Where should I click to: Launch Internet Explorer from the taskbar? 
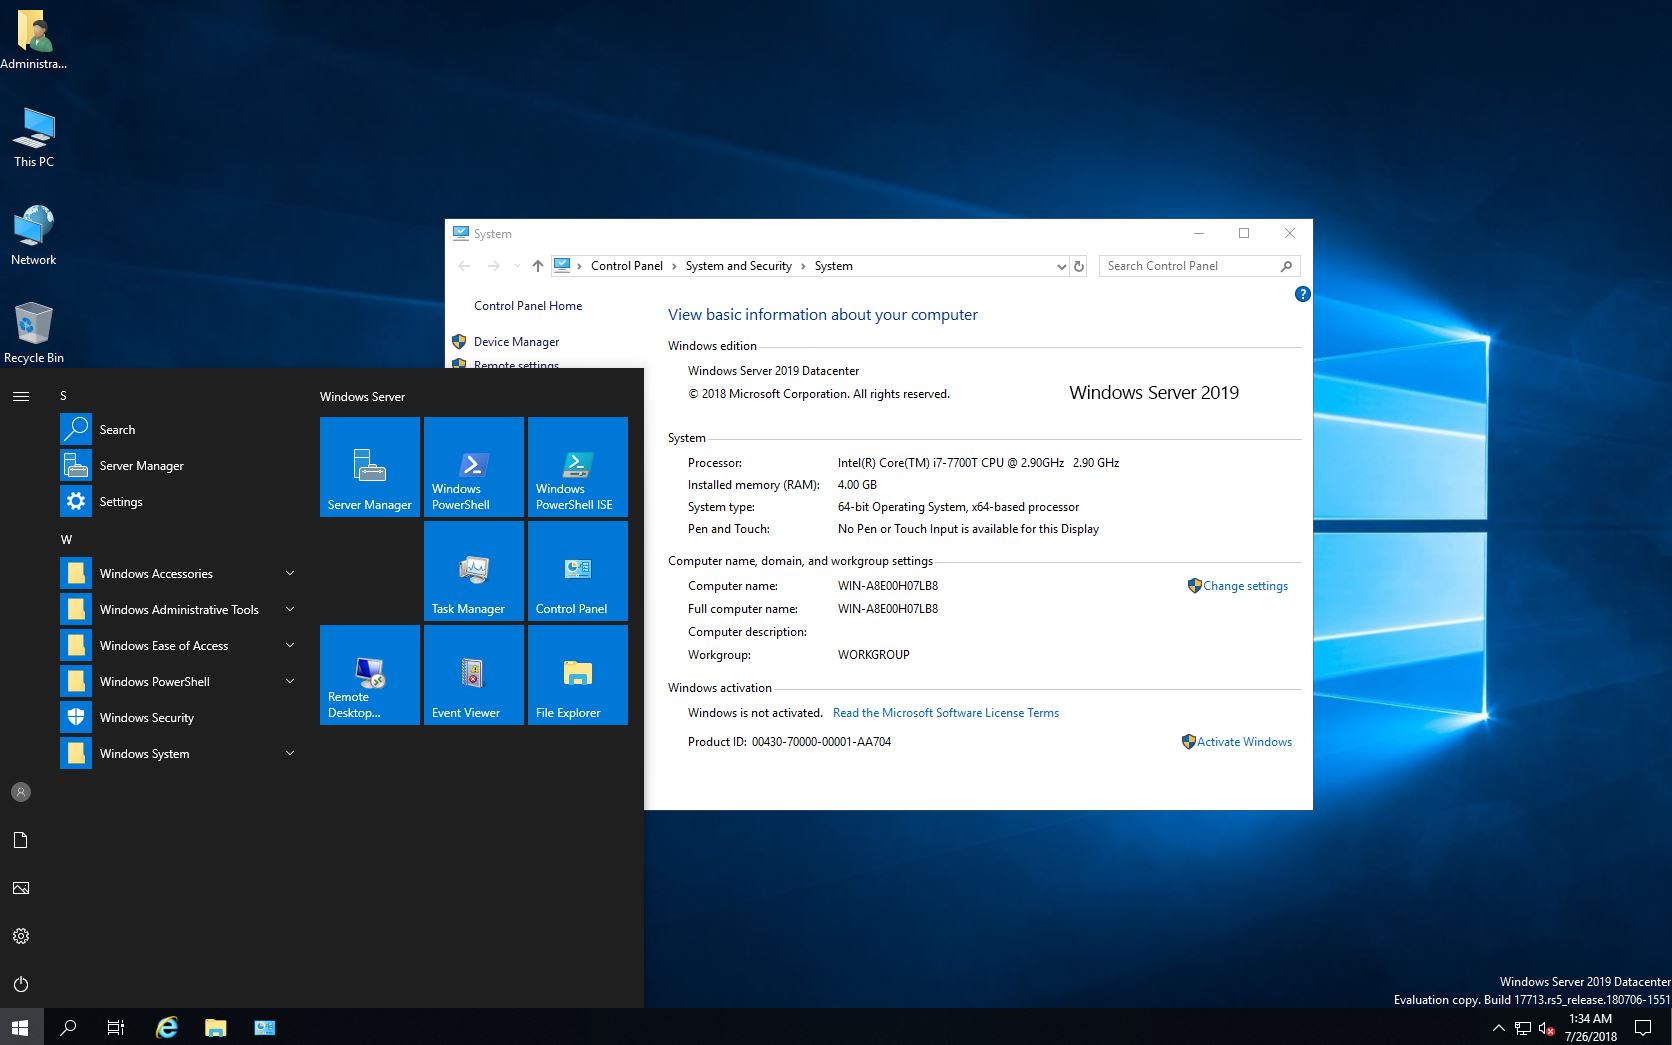[x=167, y=1027]
